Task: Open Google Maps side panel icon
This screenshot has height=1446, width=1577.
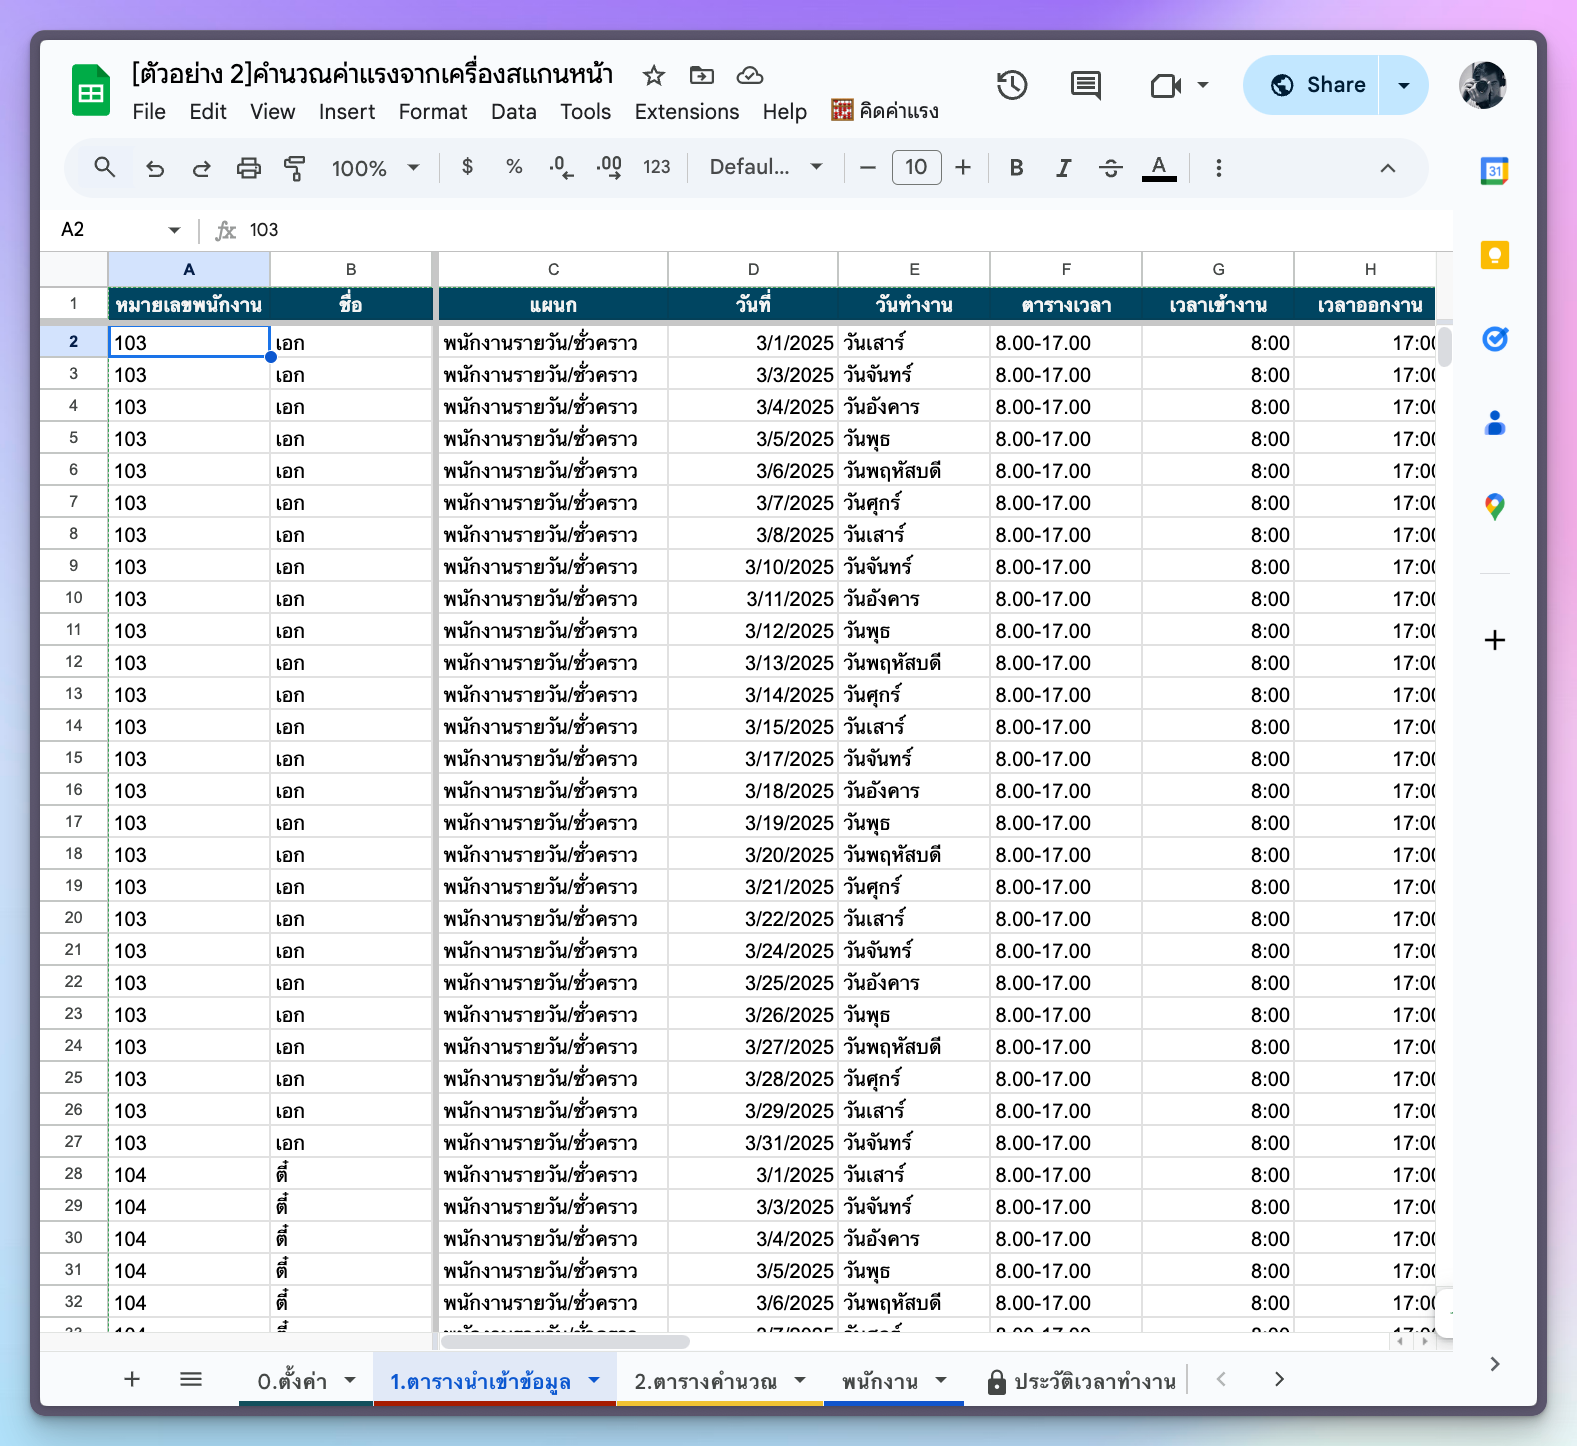Action: click(x=1494, y=507)
